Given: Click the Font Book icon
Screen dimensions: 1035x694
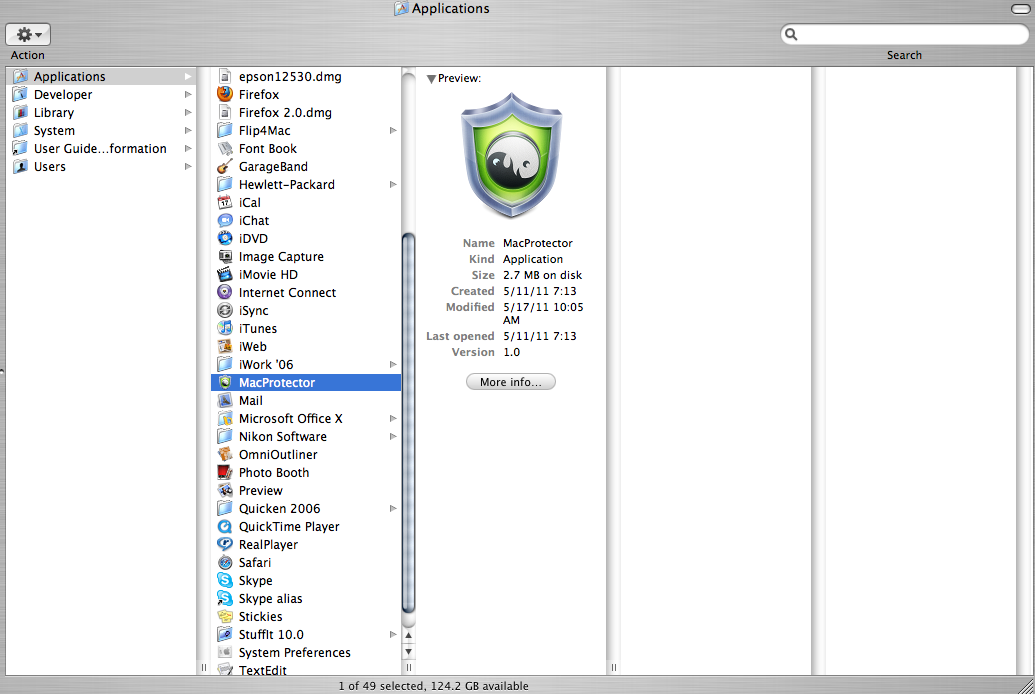Looking at the screenshot, I should pos(225,149).
